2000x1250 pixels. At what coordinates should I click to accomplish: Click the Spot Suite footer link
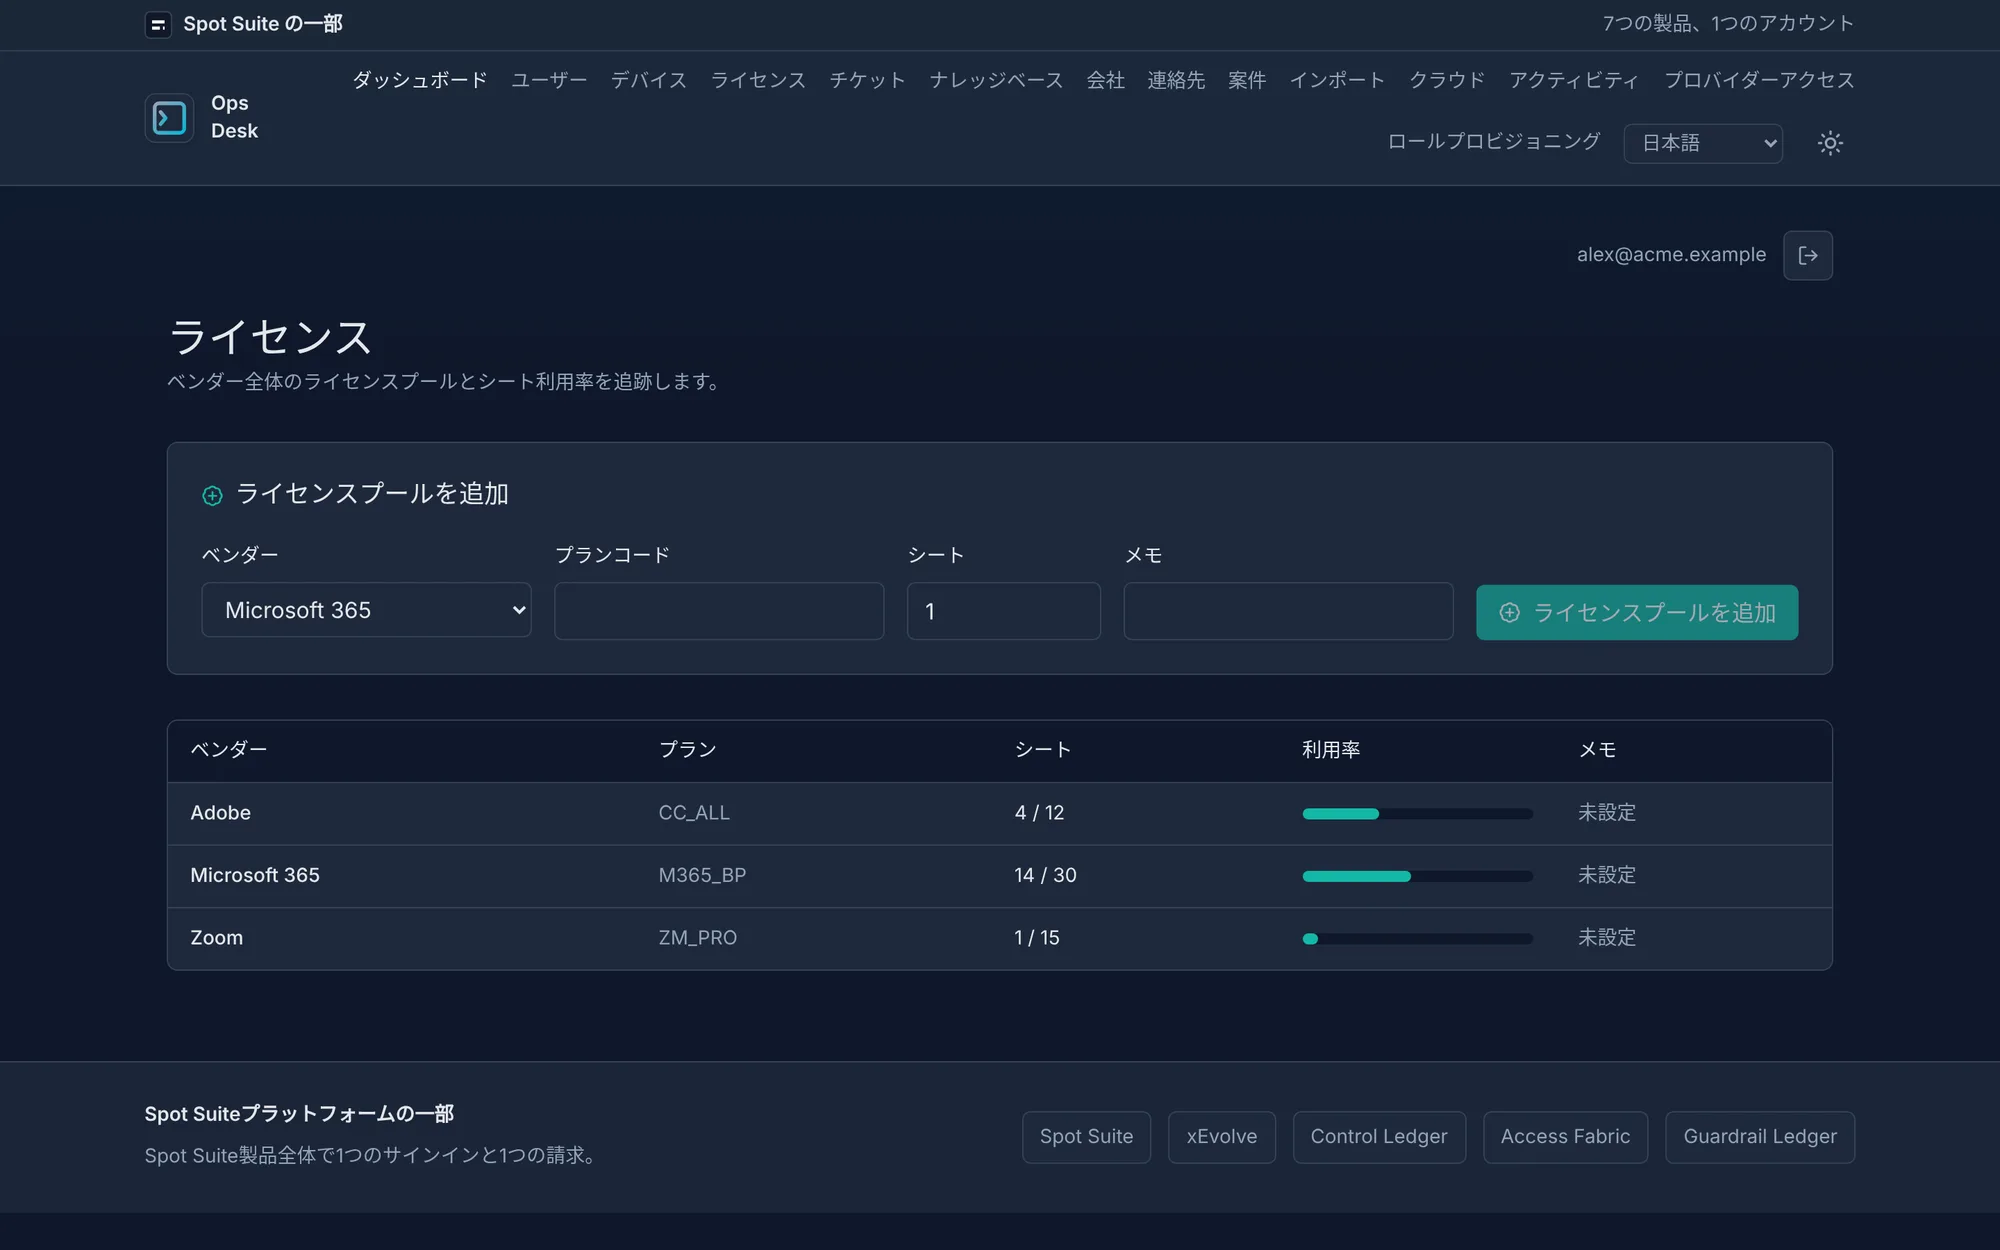coord(1086,1137)
